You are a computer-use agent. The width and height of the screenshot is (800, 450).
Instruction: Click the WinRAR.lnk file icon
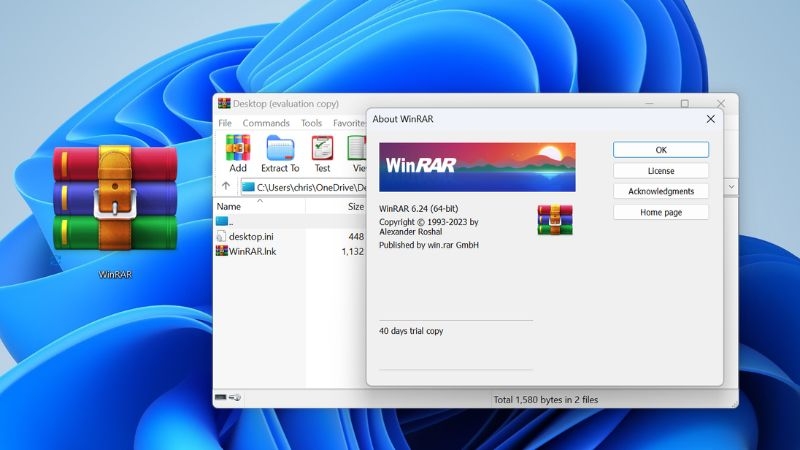[x=221, y=251]
